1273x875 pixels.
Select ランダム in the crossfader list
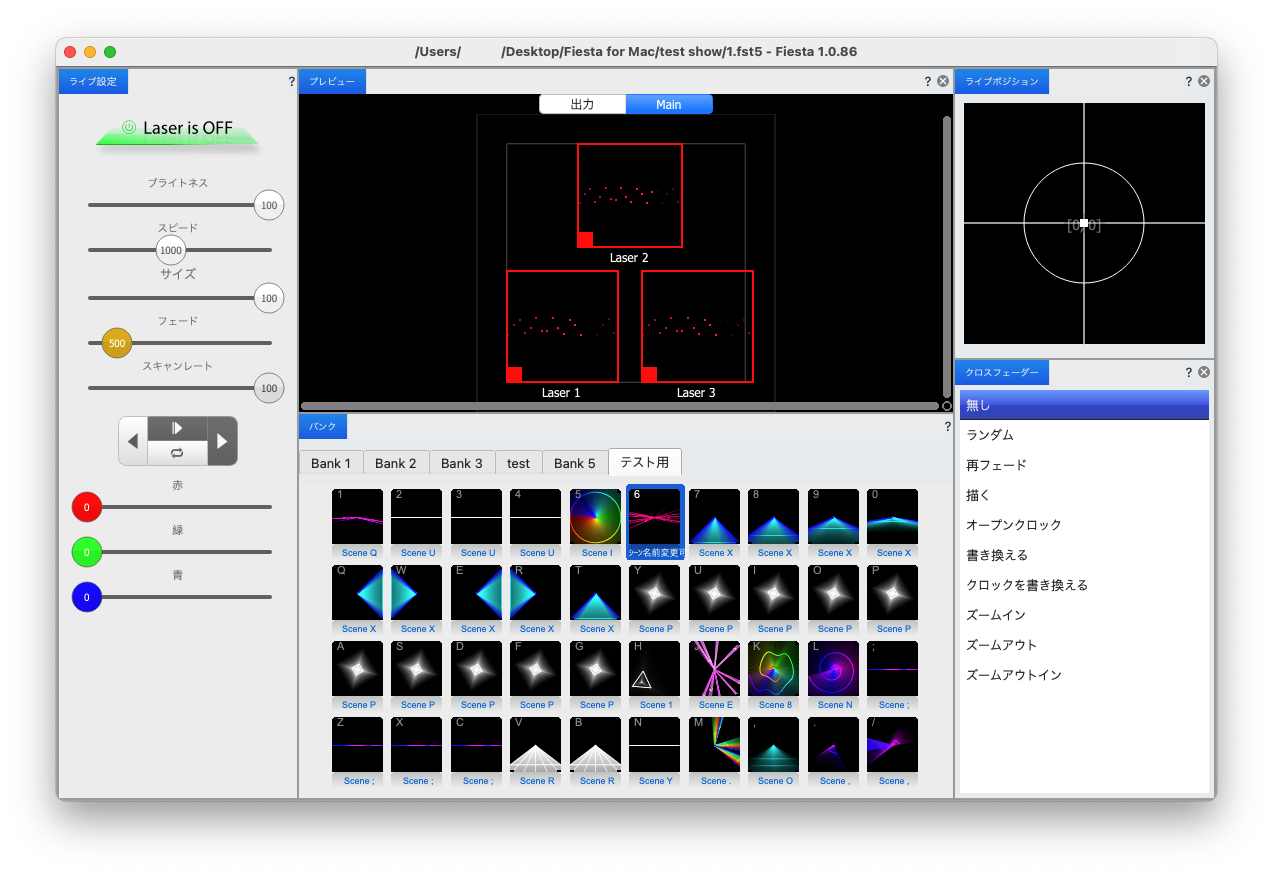tap(990, 435)
